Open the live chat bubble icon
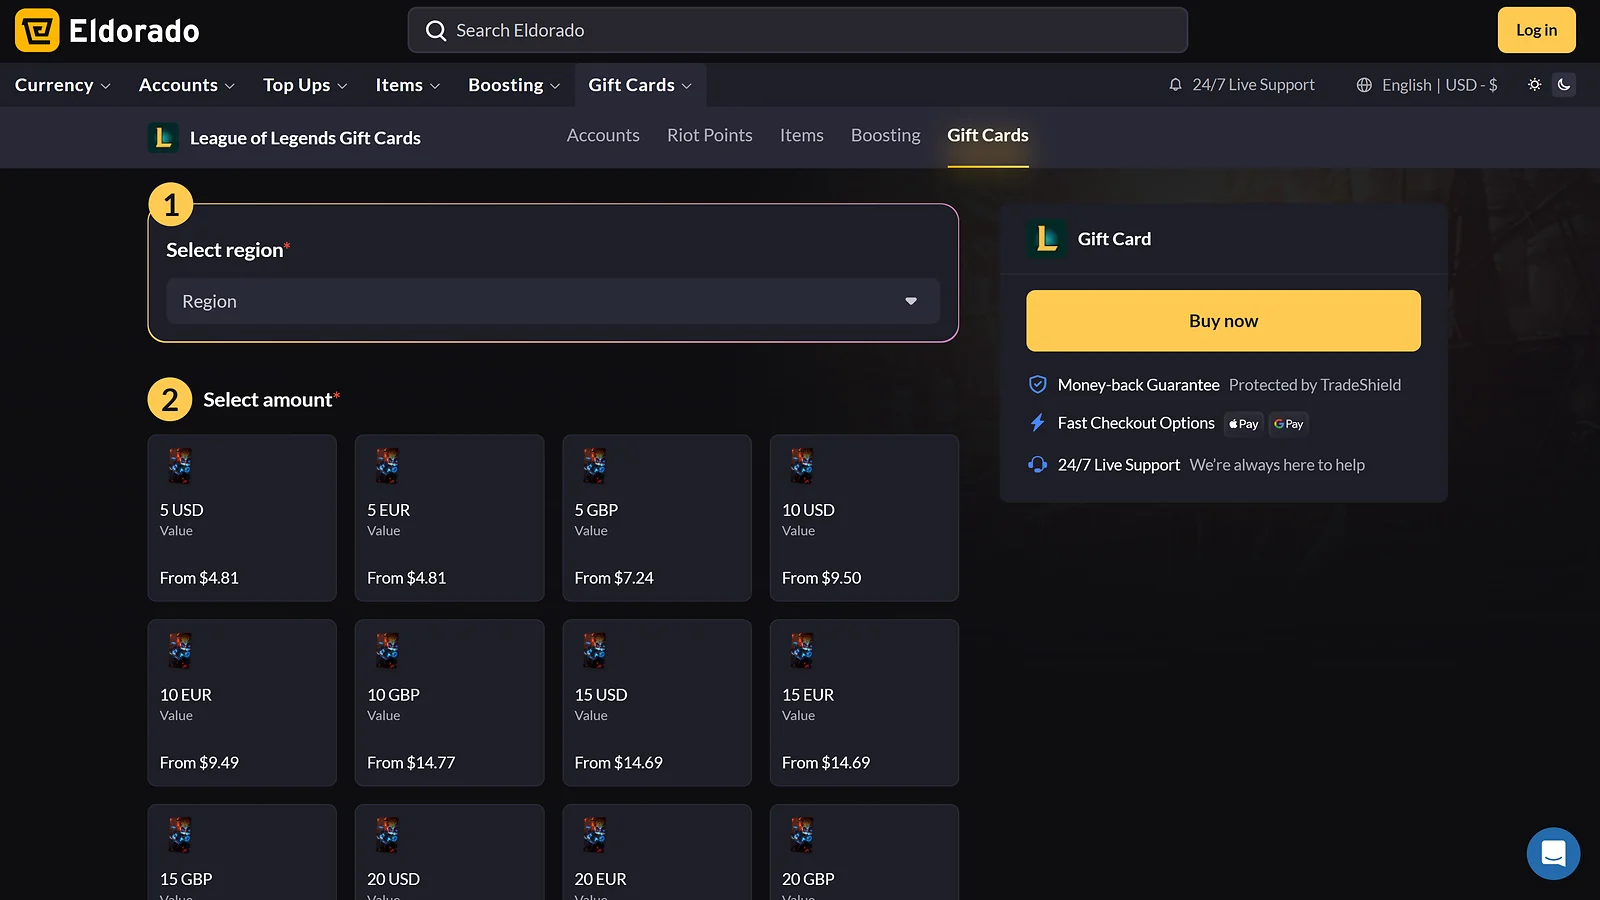 click(1553, 853)
